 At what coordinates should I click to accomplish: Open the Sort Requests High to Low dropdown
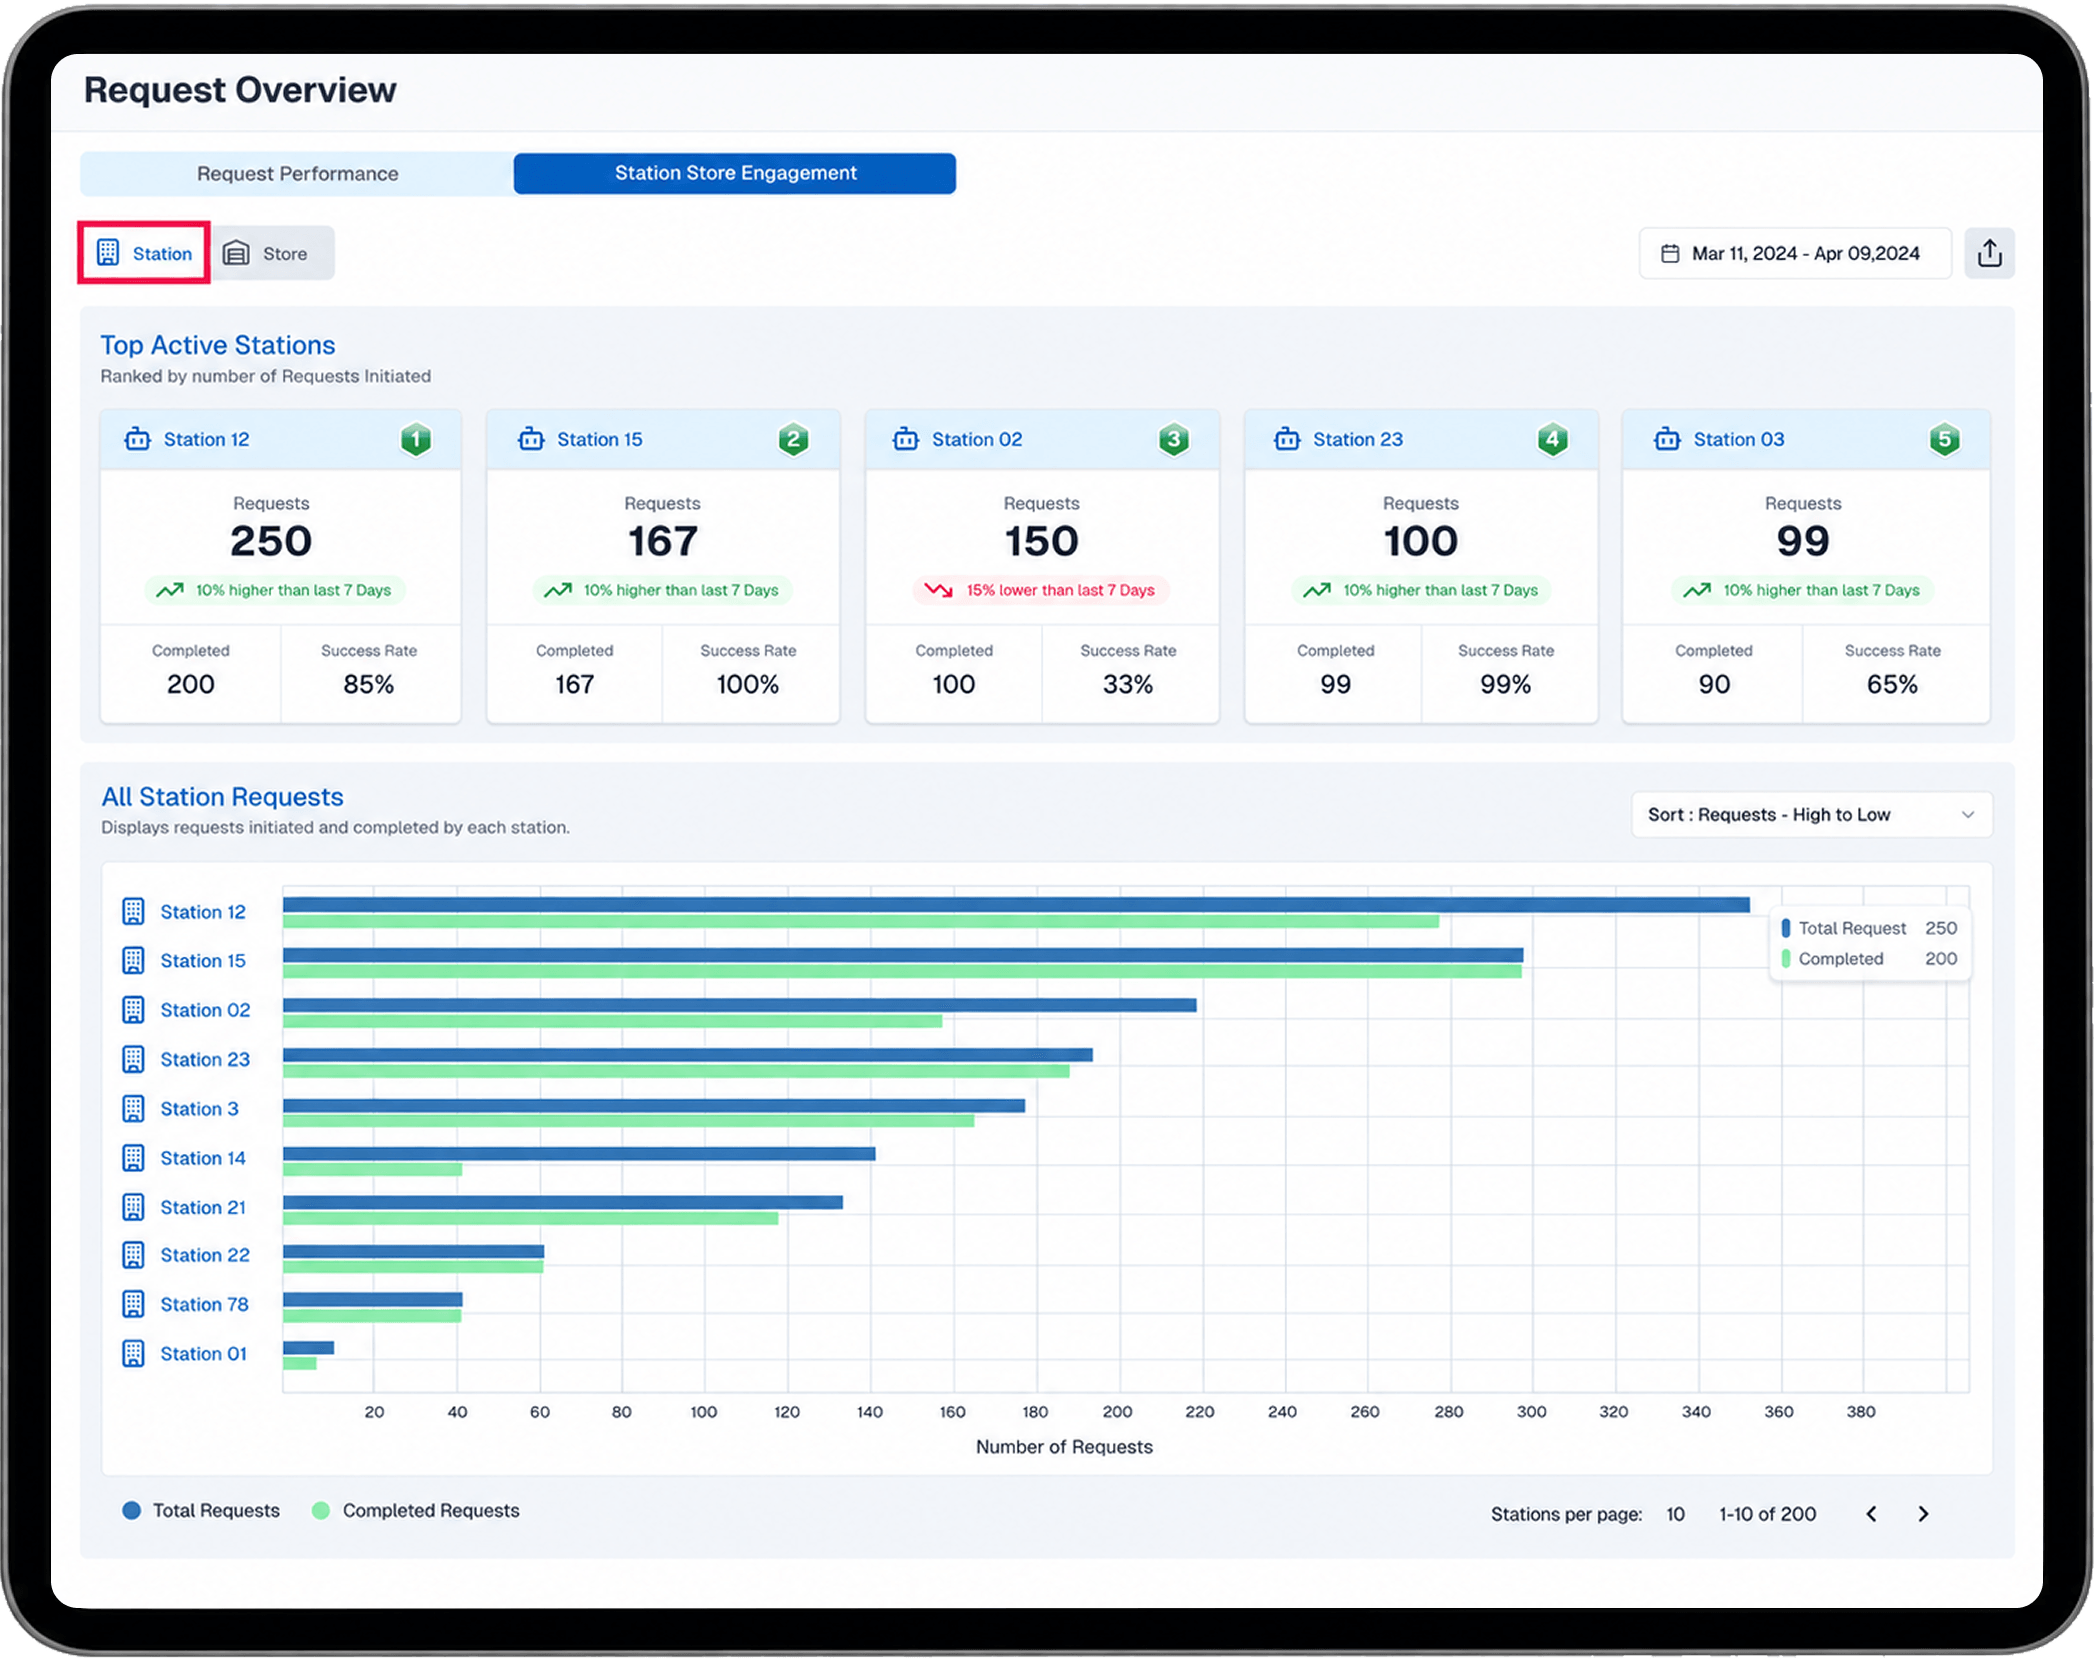pyautogui.click(x=1811, y=814)
